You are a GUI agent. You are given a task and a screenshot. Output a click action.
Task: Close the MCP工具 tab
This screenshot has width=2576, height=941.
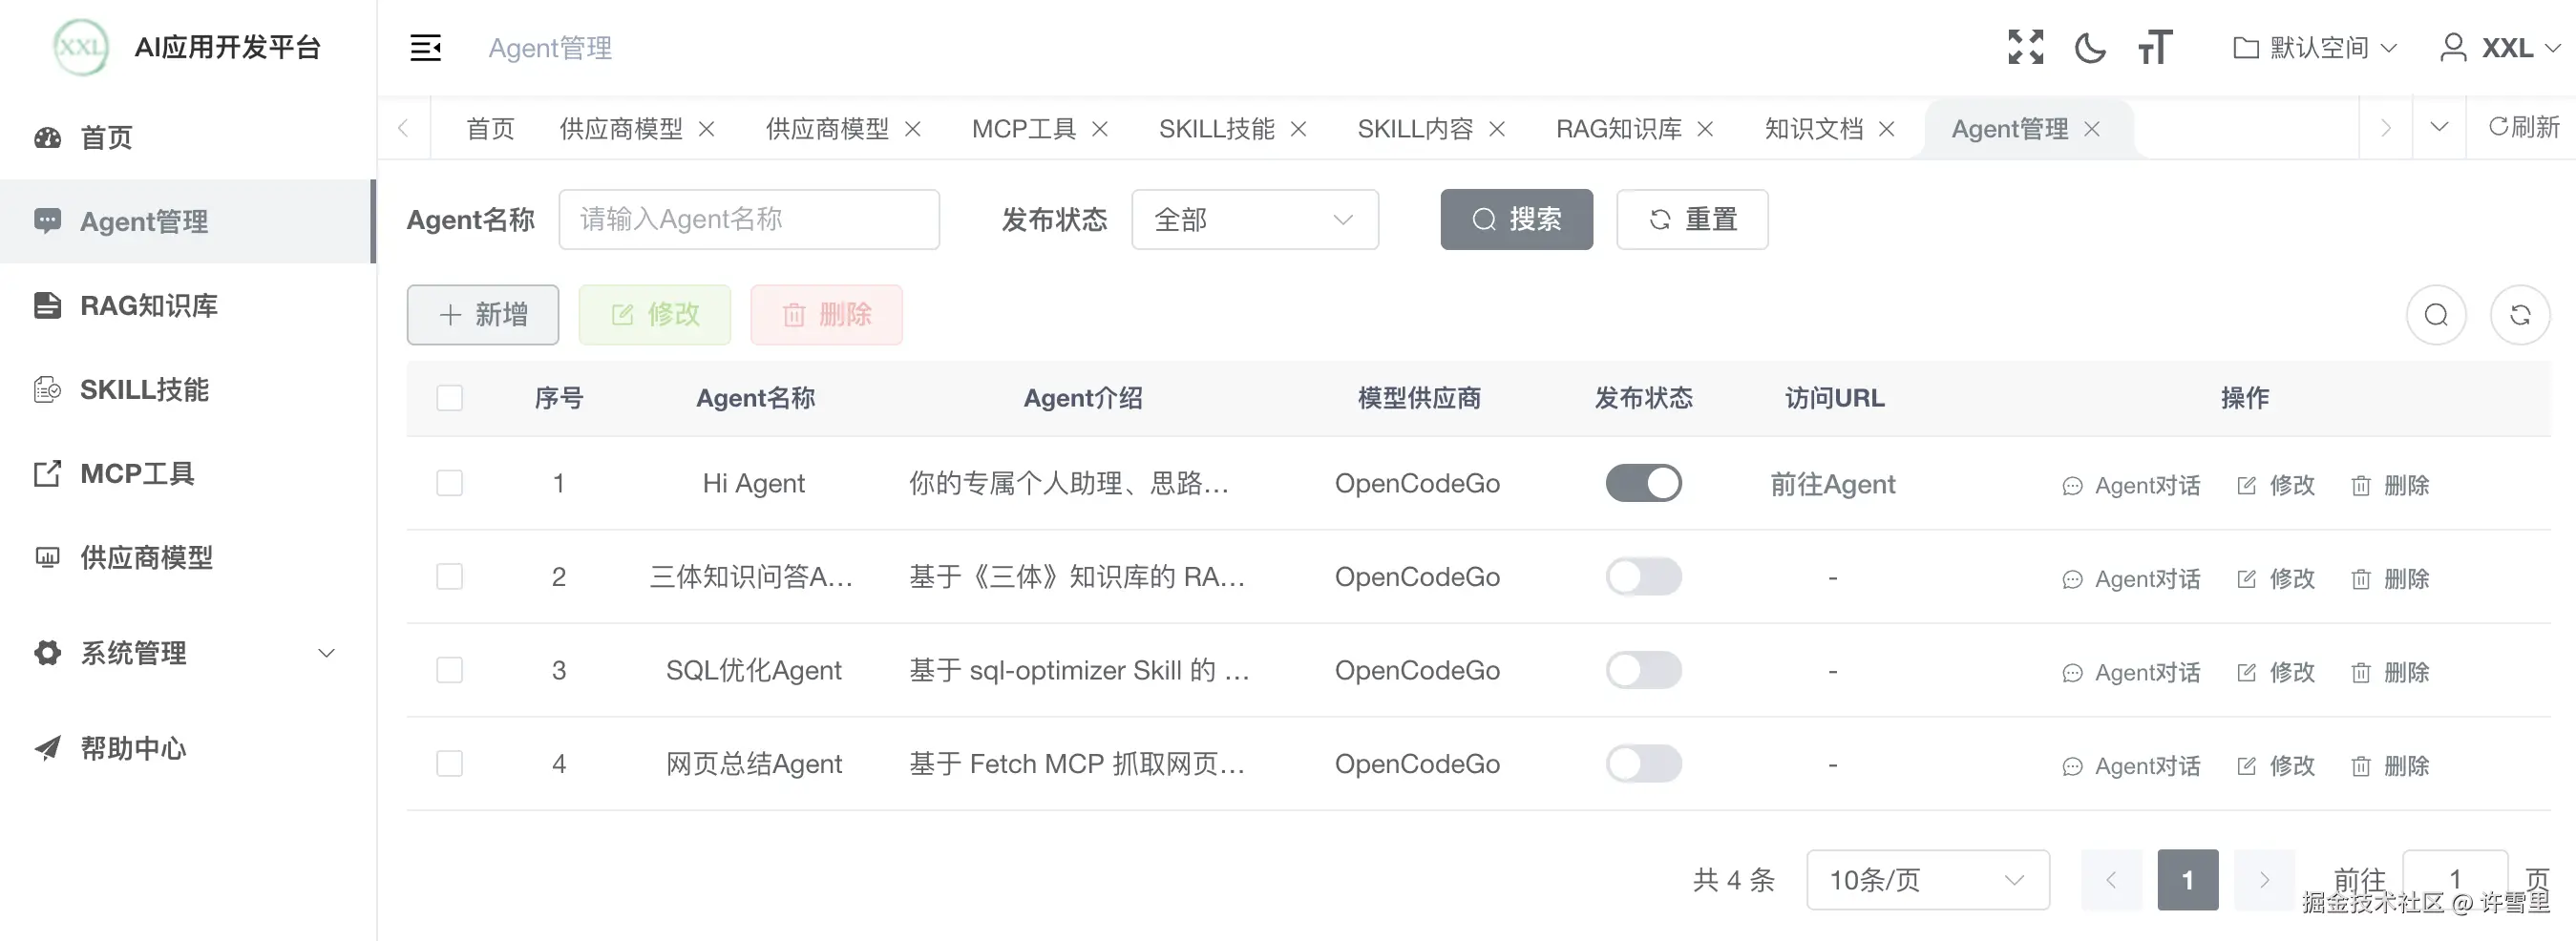coord(1100,129)
